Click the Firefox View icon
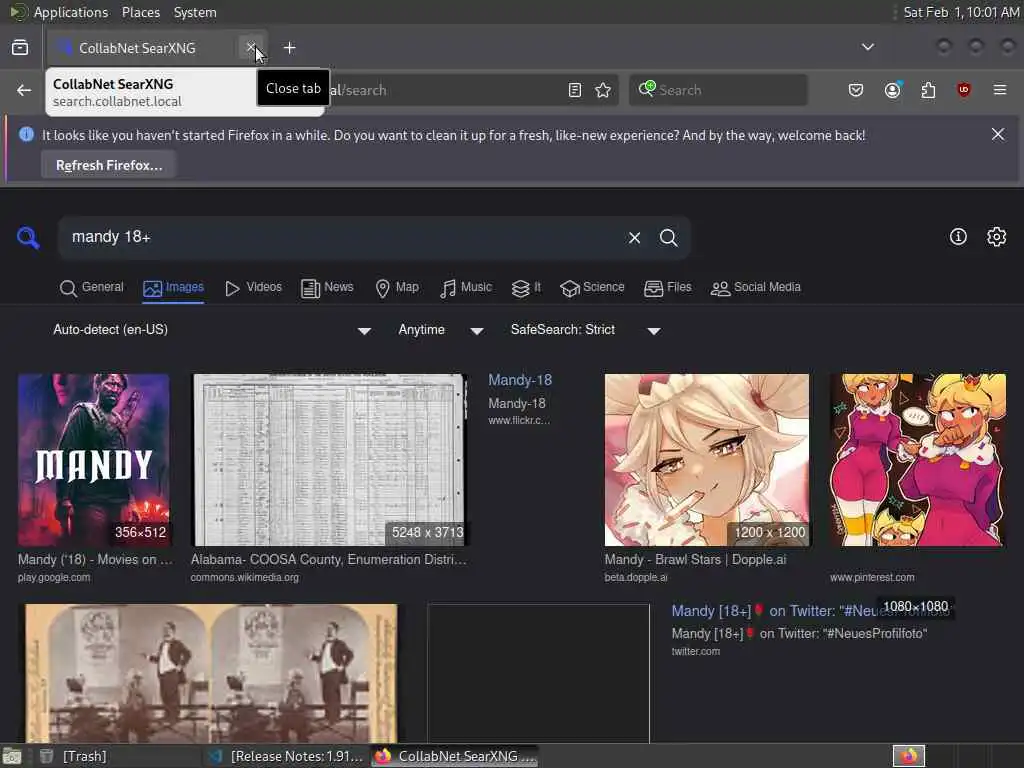Viewport: 1024px width, 768px height. tap(20, 48)
